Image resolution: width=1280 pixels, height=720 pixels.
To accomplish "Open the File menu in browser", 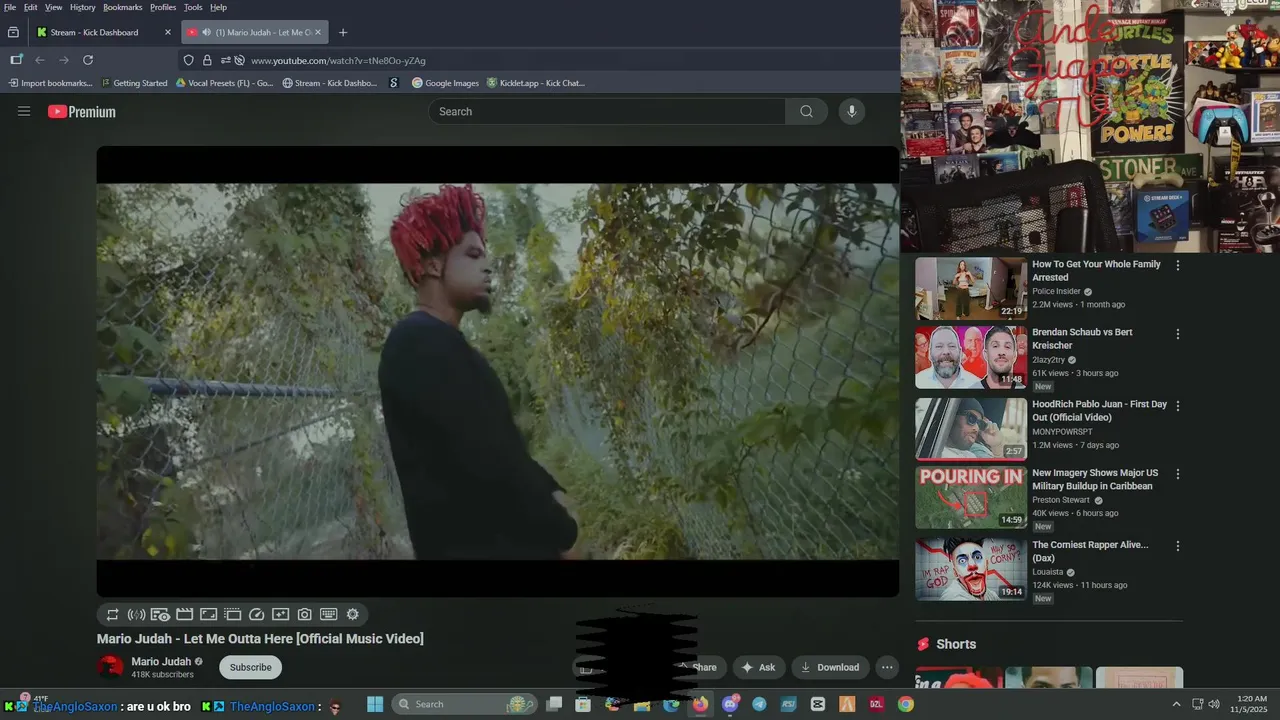I will coord(10,7).
